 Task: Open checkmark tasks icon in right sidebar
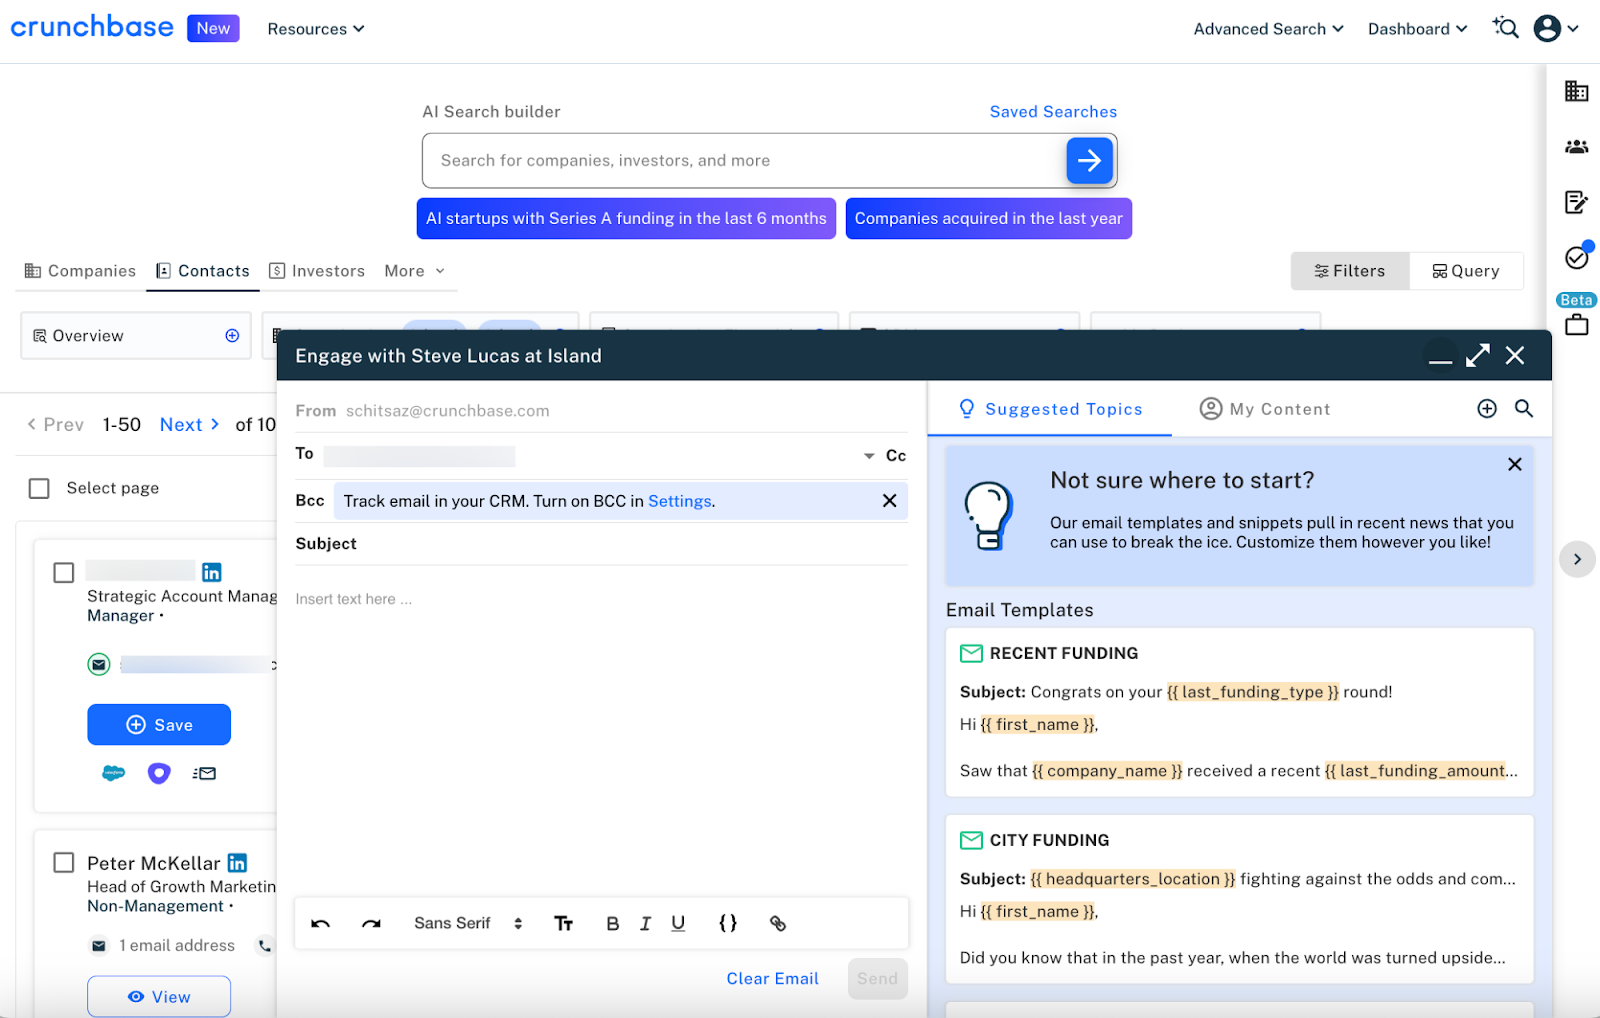click(x=1577, y=258)
